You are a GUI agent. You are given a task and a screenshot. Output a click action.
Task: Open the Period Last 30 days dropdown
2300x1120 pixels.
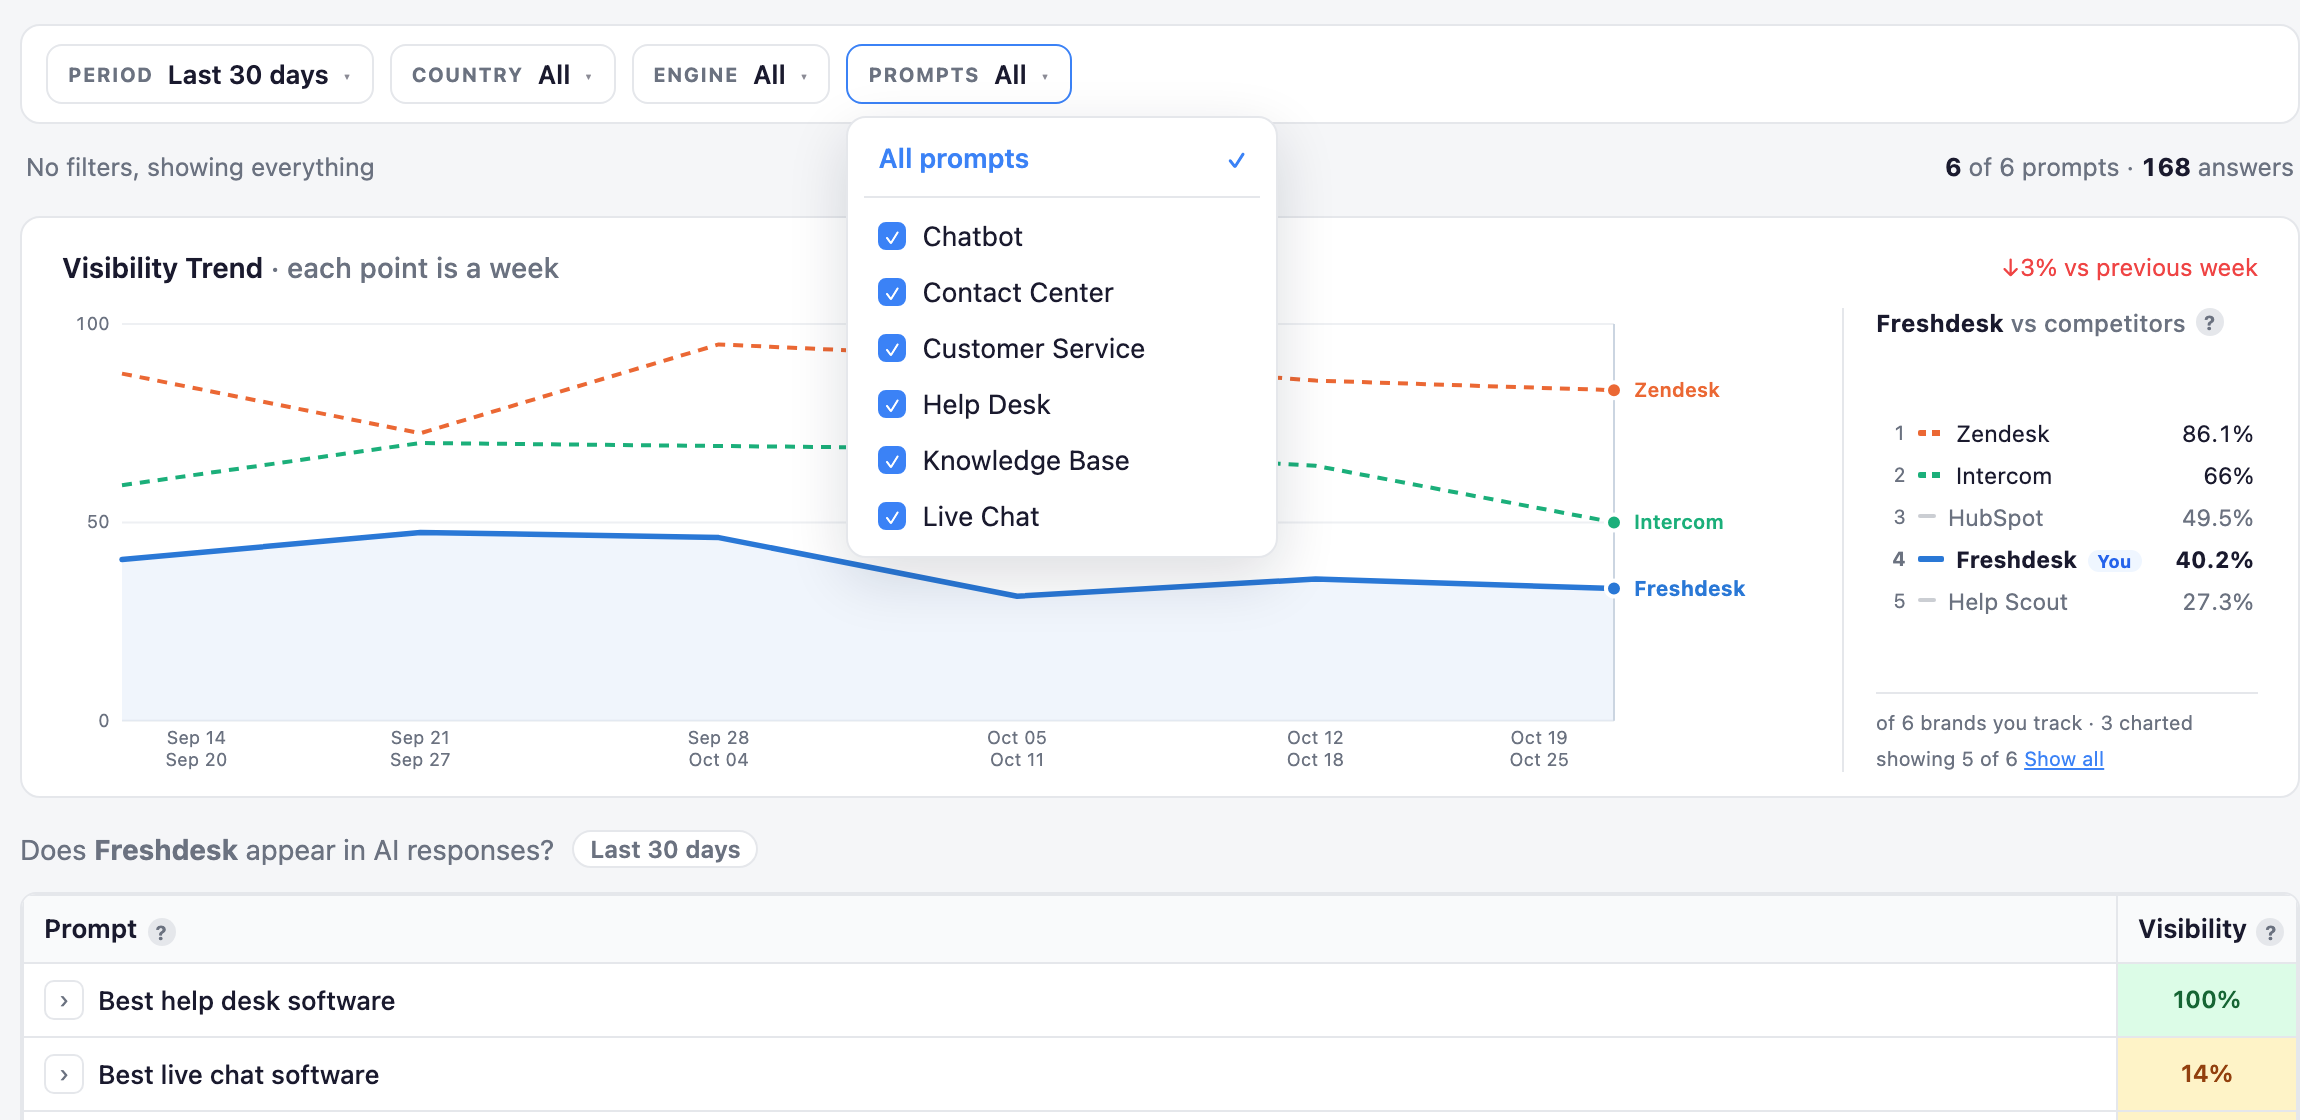pos(210,74)
